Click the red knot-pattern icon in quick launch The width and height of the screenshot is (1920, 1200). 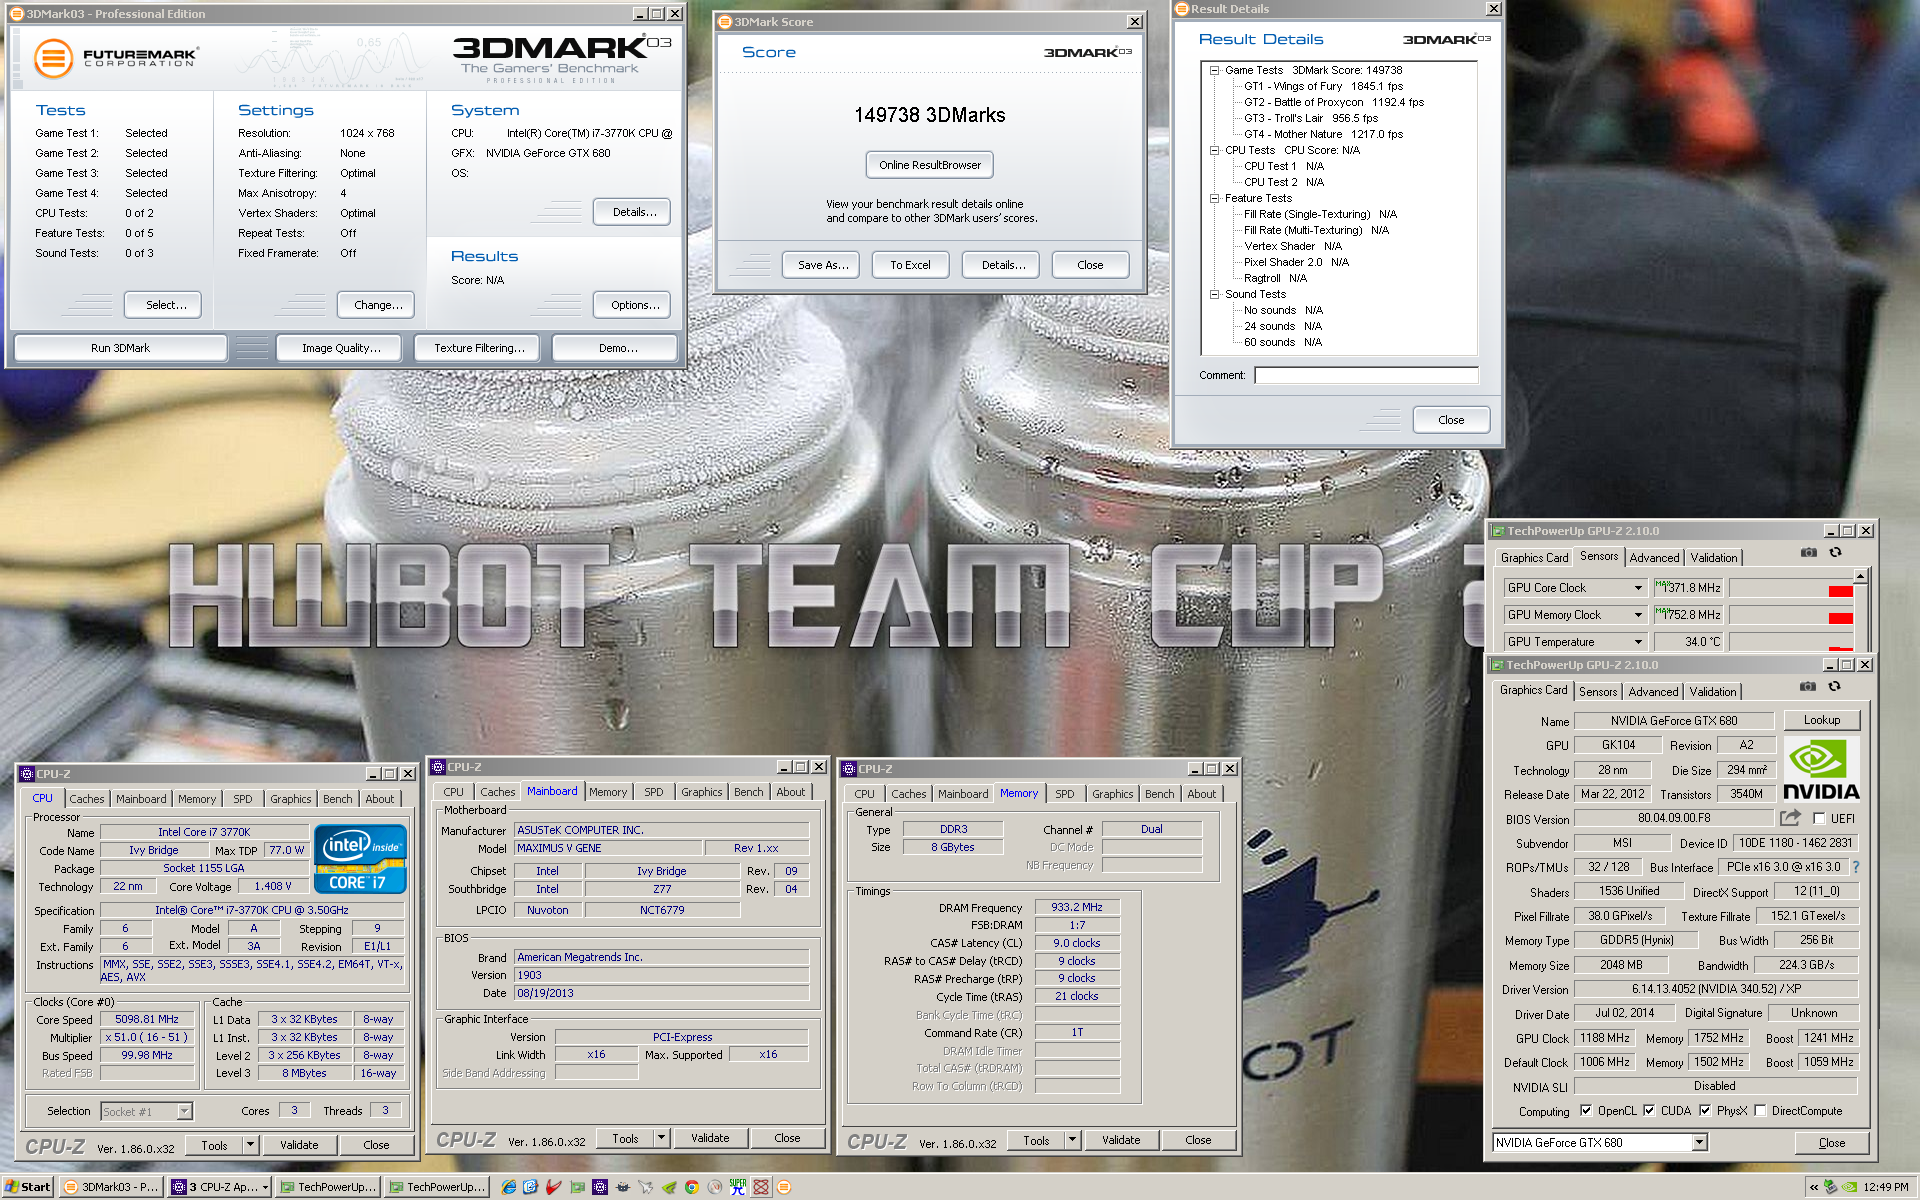tap(761, 1187)
